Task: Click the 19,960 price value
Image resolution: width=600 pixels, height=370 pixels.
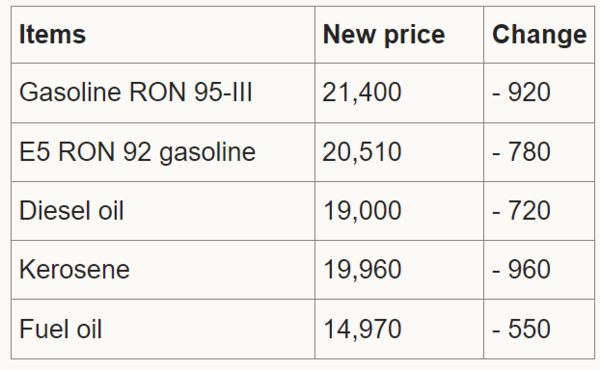Action: pos(362,269)
